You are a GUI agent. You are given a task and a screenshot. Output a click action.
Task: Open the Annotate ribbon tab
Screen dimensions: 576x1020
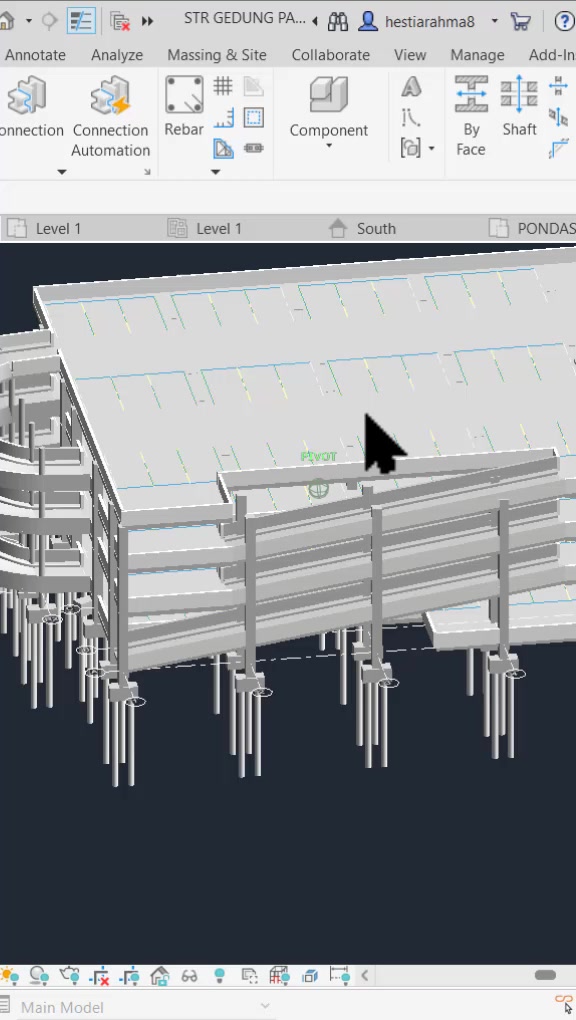(x=35, y=55)
